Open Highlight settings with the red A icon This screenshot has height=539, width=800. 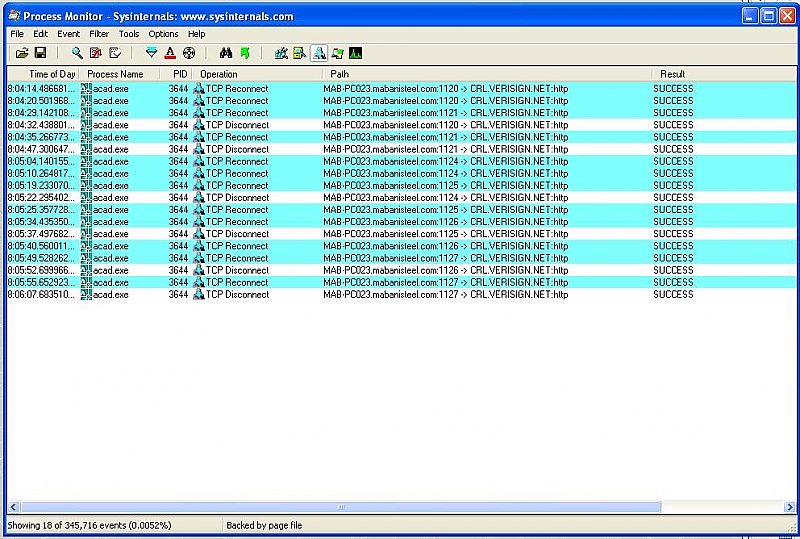pyautogui.click(x=170, y=53)
